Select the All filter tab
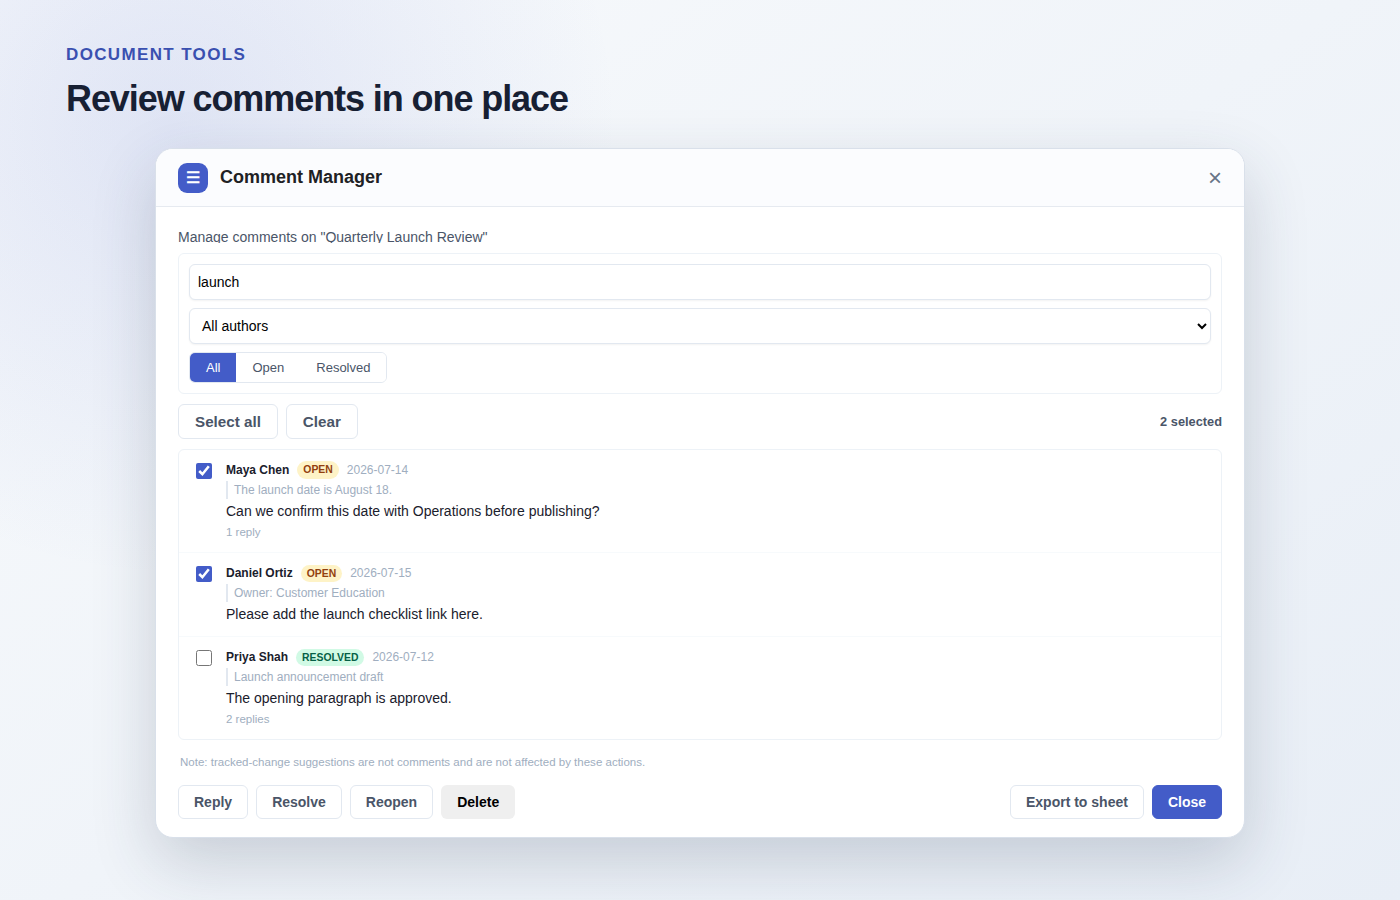The height and width of the screenshot is (900, 1400). (x=213, y=368)
